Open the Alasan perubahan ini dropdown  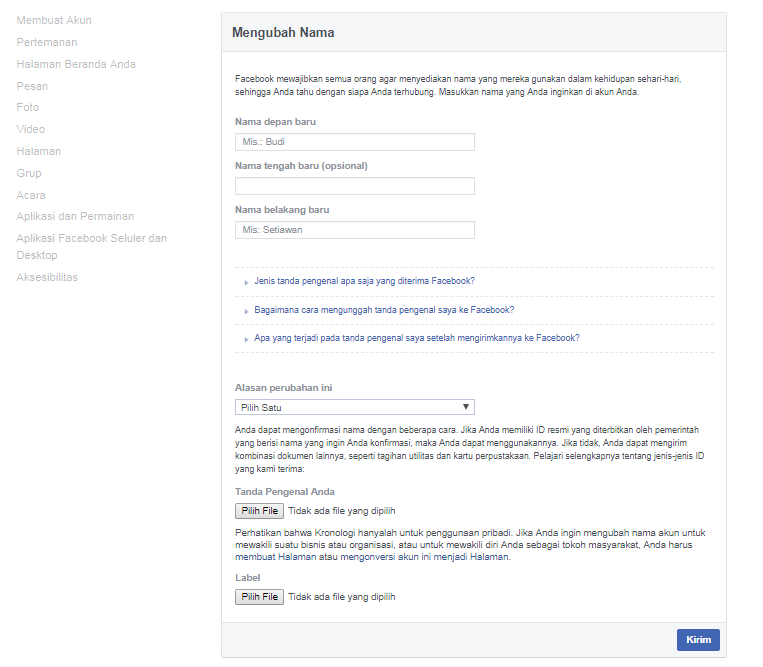(x=355, y=407)
